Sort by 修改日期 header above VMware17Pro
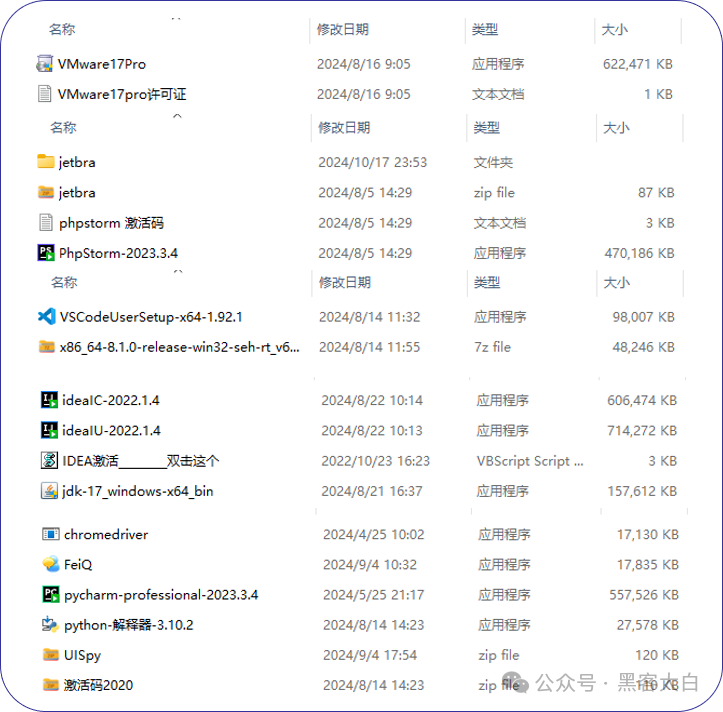Screen dimensions: 723x712 point(343,30)
